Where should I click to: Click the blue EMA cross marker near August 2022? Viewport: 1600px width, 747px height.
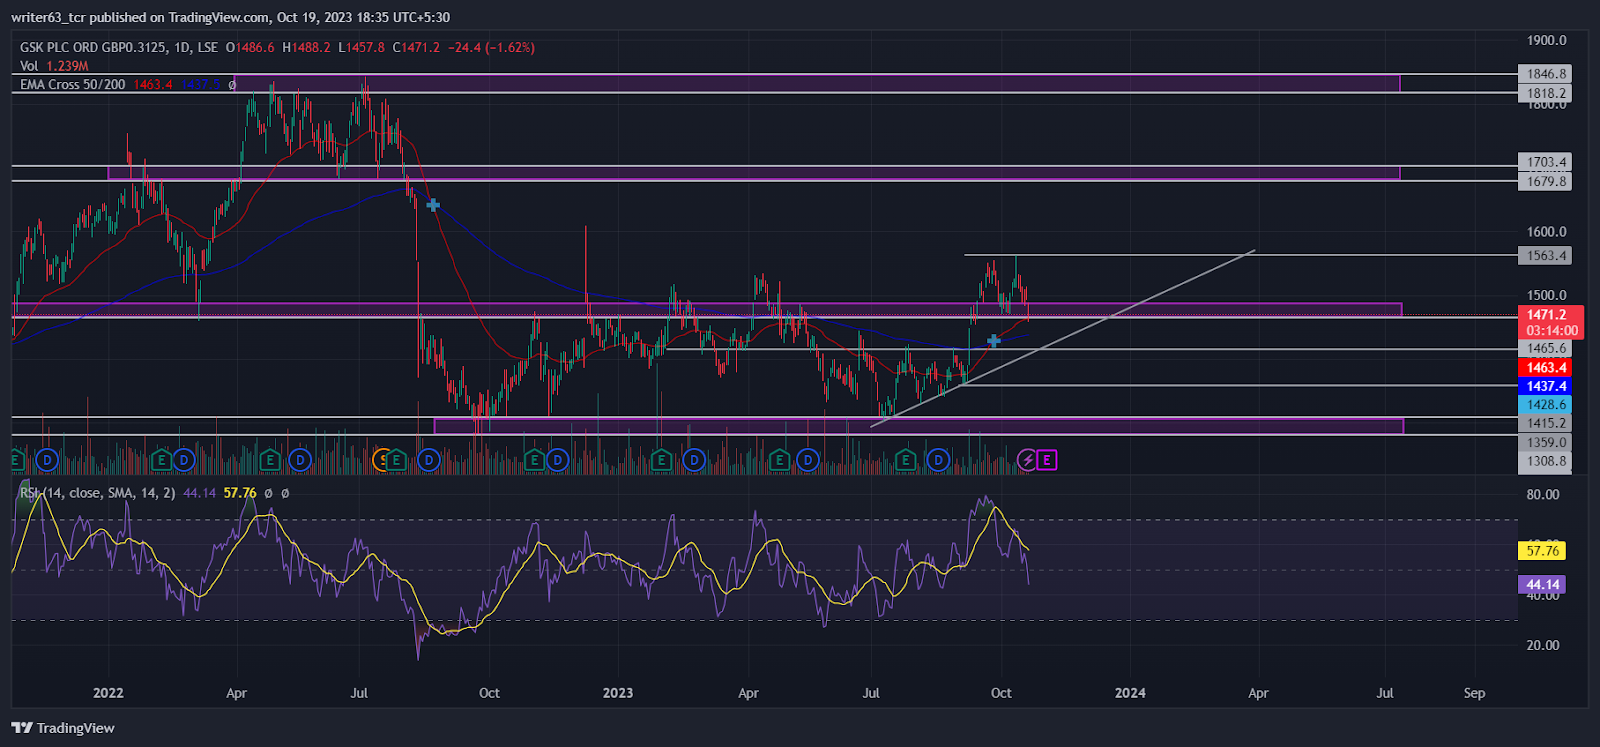click(433, 205)
